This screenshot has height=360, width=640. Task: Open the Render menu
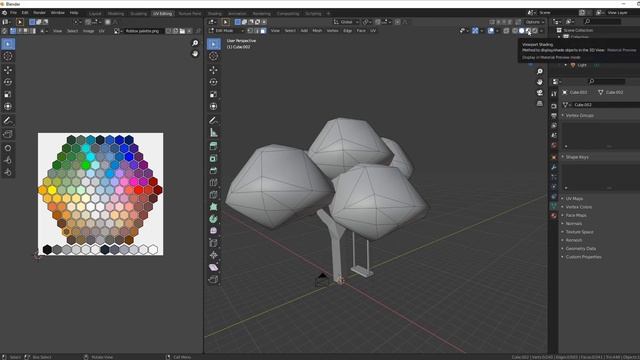(39, 13)
